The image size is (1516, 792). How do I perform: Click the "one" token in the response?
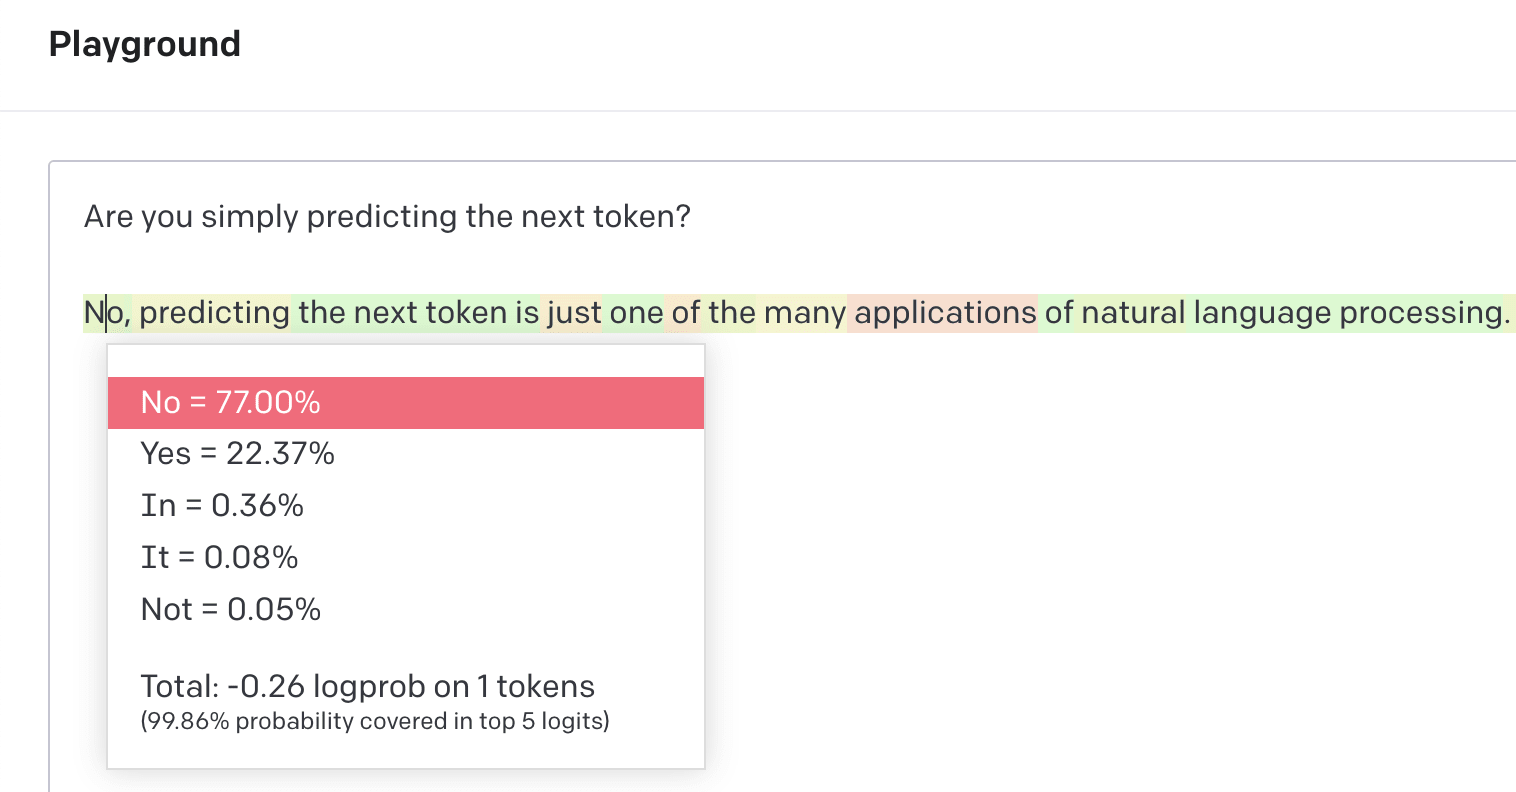click(x=636, y=313)
